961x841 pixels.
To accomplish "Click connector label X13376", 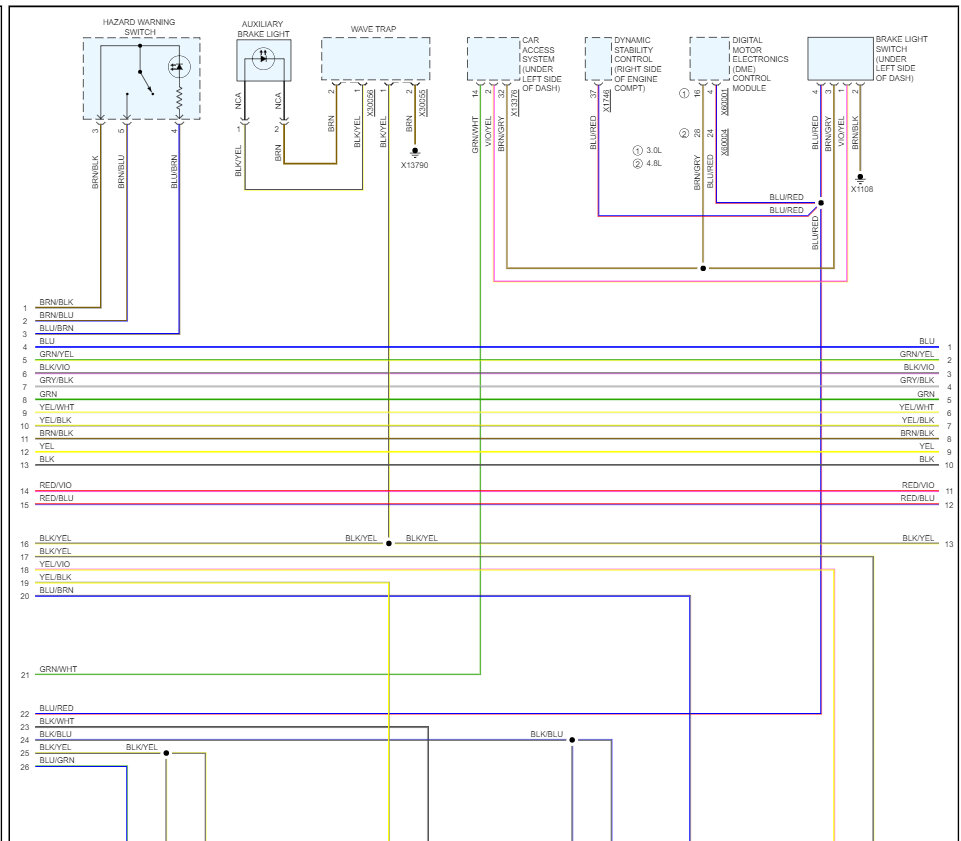I will (514, 103).
